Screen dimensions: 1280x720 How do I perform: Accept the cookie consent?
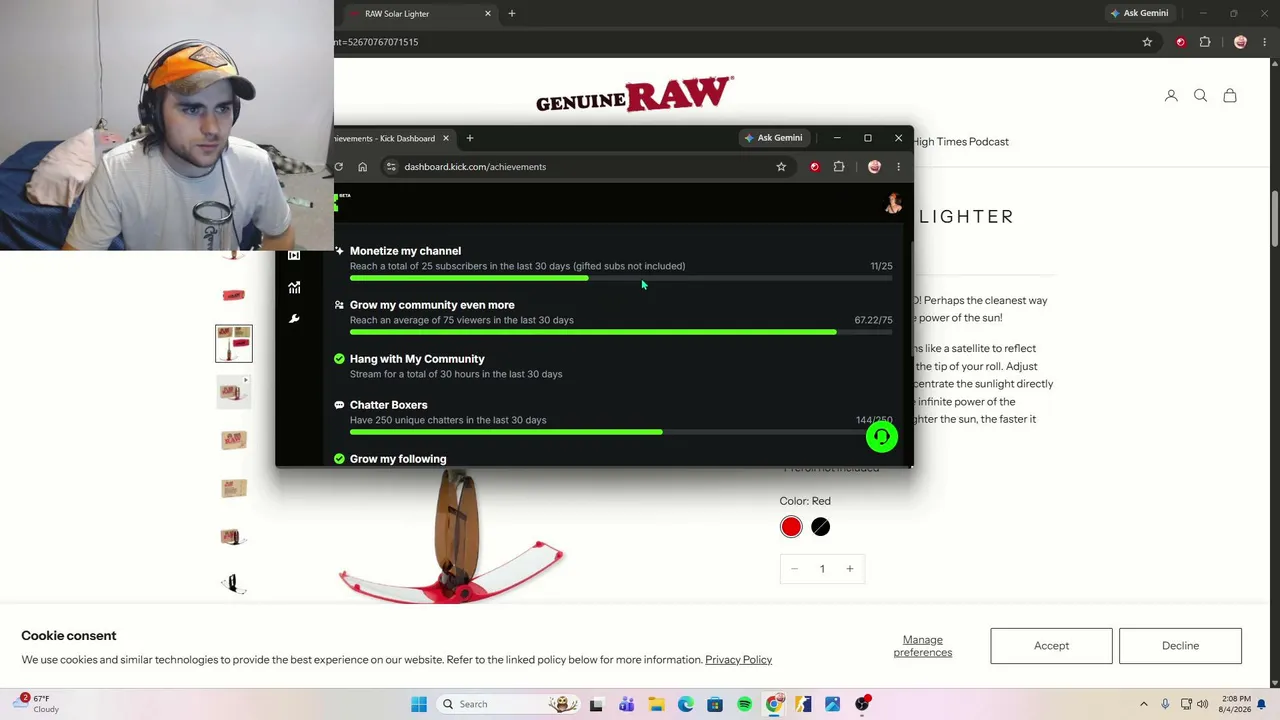(1051, 646)
